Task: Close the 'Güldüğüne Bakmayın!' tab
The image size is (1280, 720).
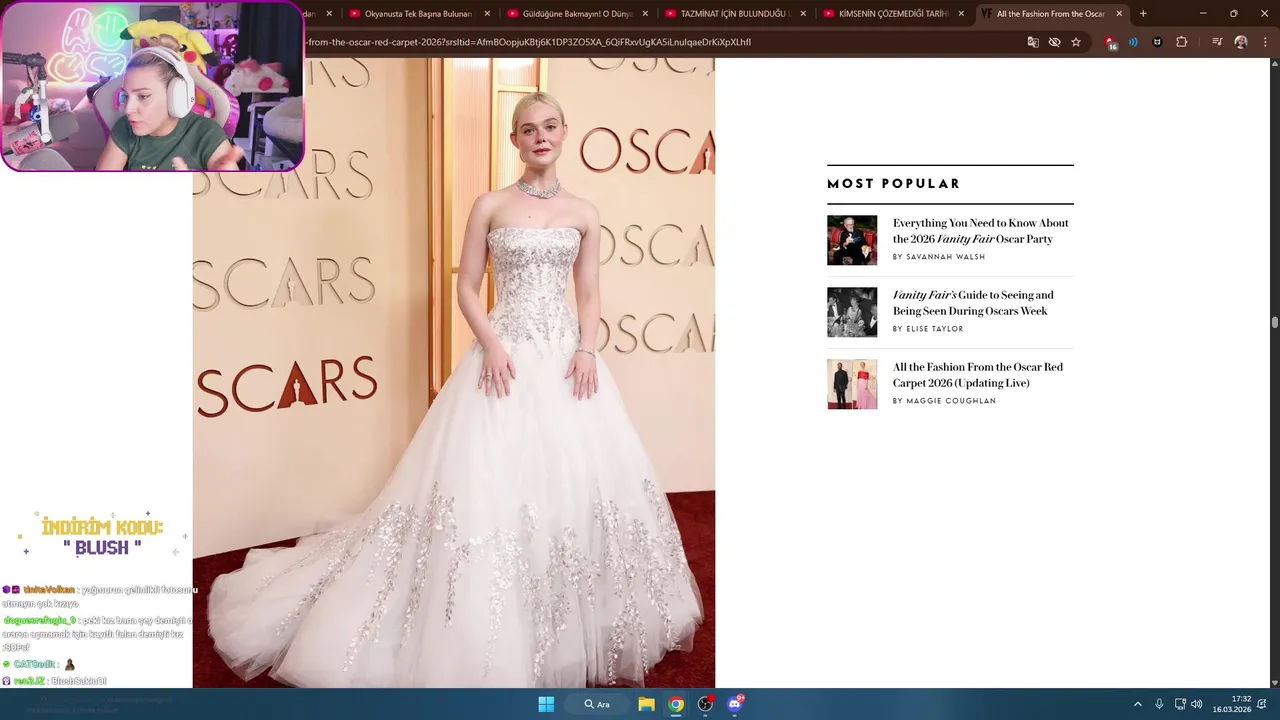Action: click(x=645, y=14)
